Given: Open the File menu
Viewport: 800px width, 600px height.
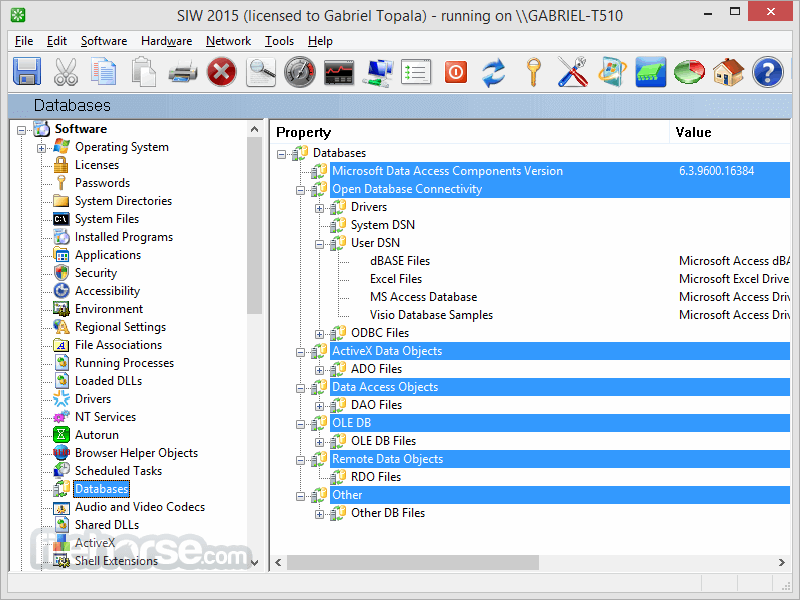Looking at the screenshot, I should [x=24, y=41].
